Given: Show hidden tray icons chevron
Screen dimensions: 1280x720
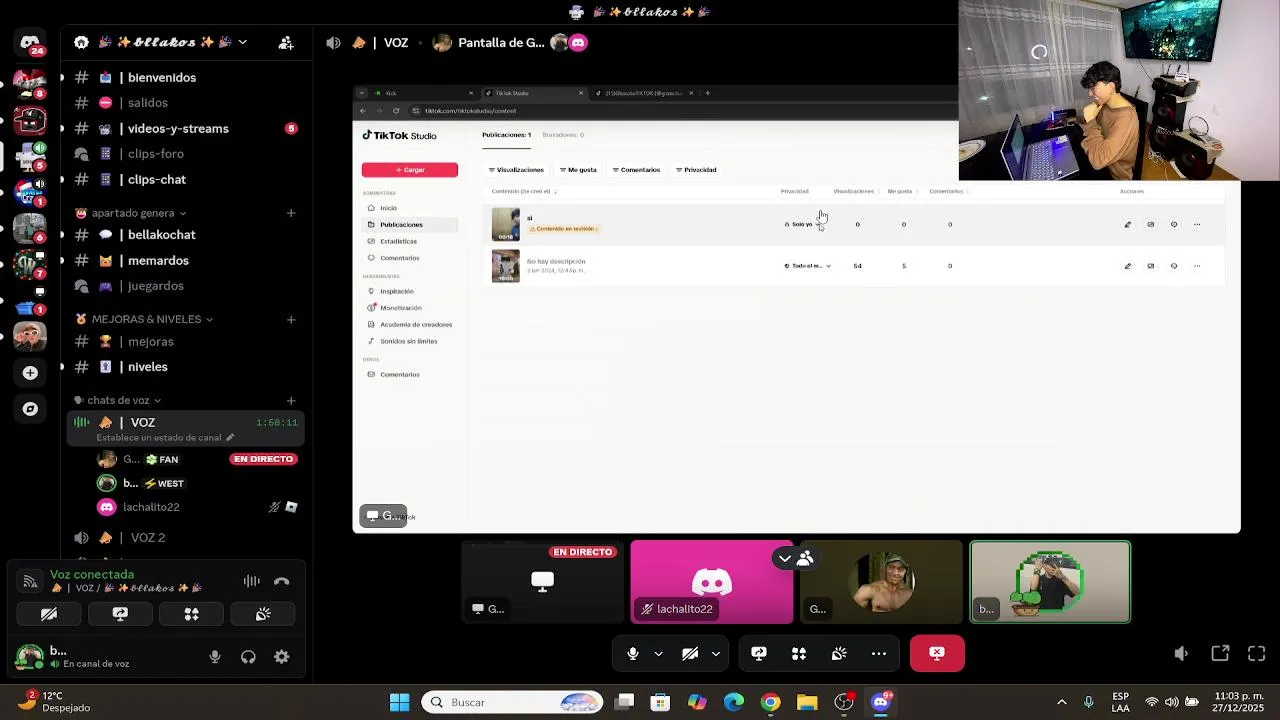Looking at the screenshot, I should 1062,702.
